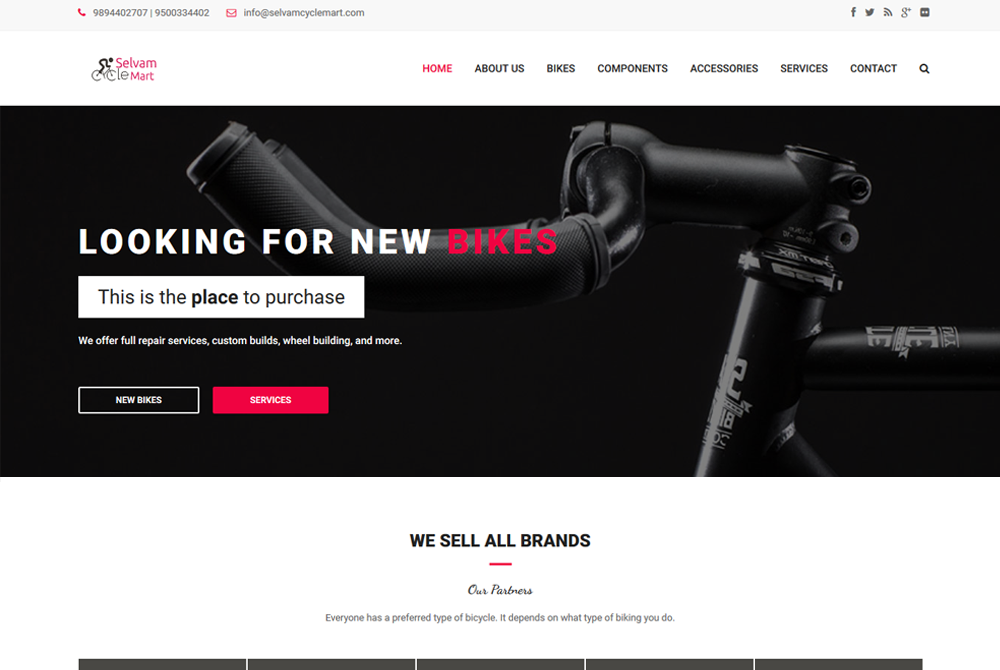Go to the Home menu item
The image size is (1000, 670).
click(x=437, y=68)
